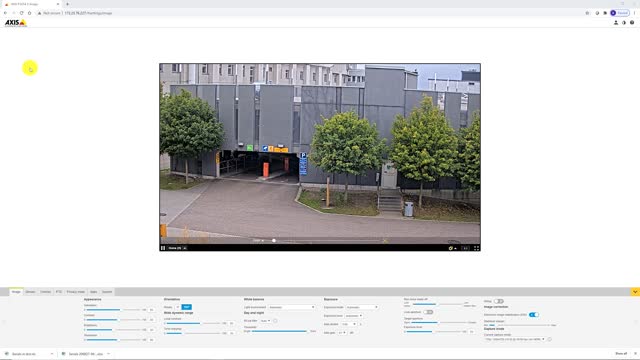
Task: Open a new browser tab
Action: click(67, 4)
